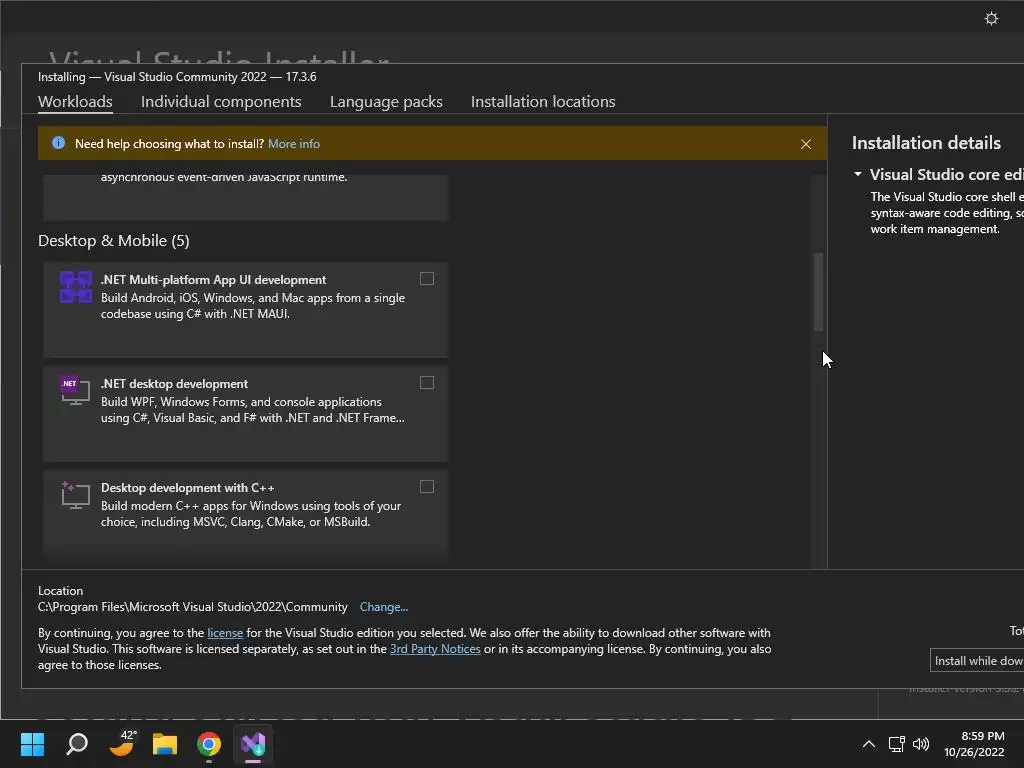
Task: Click the Desktop & Mobile (5) heading
Action: pyautogui.click(x=114, y=240)
